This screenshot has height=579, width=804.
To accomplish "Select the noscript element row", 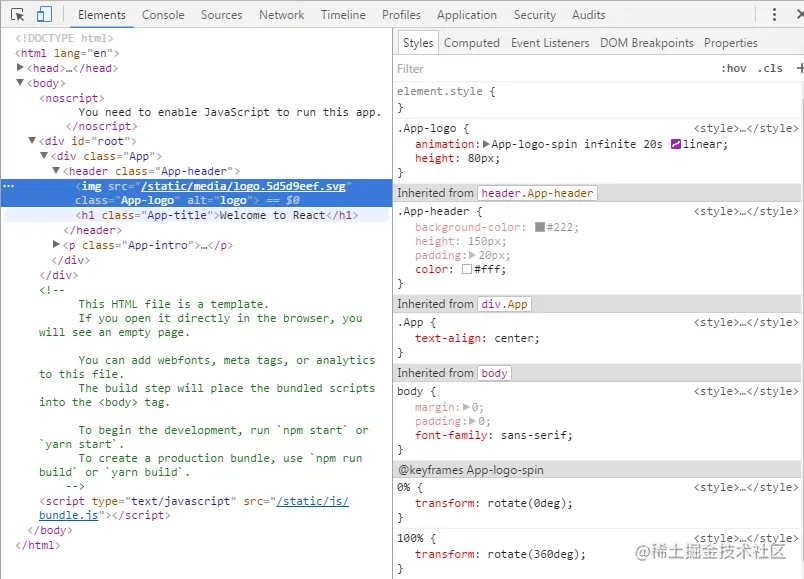I will click(72, 98).
